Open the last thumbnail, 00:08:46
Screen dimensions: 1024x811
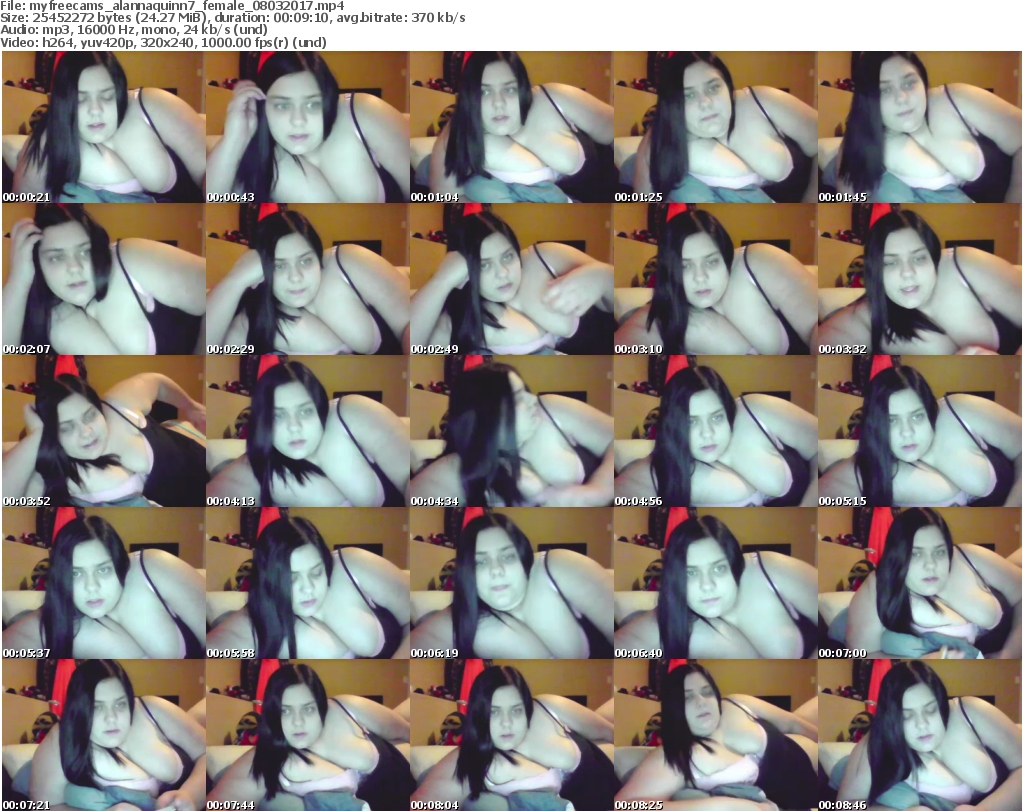(x=920, y=735)
